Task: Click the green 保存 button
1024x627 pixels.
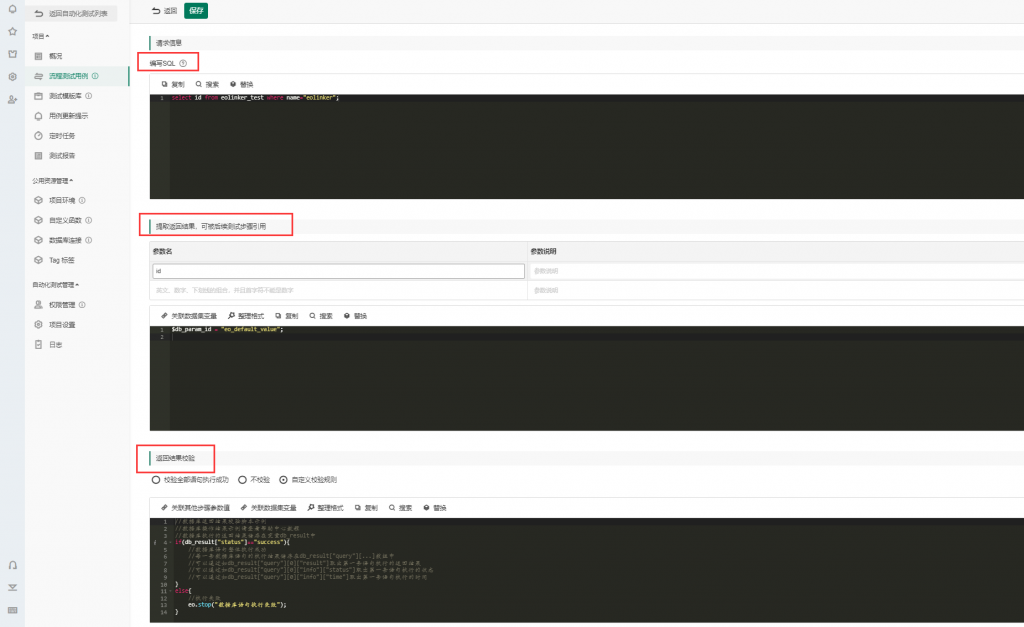Action: 196,11
